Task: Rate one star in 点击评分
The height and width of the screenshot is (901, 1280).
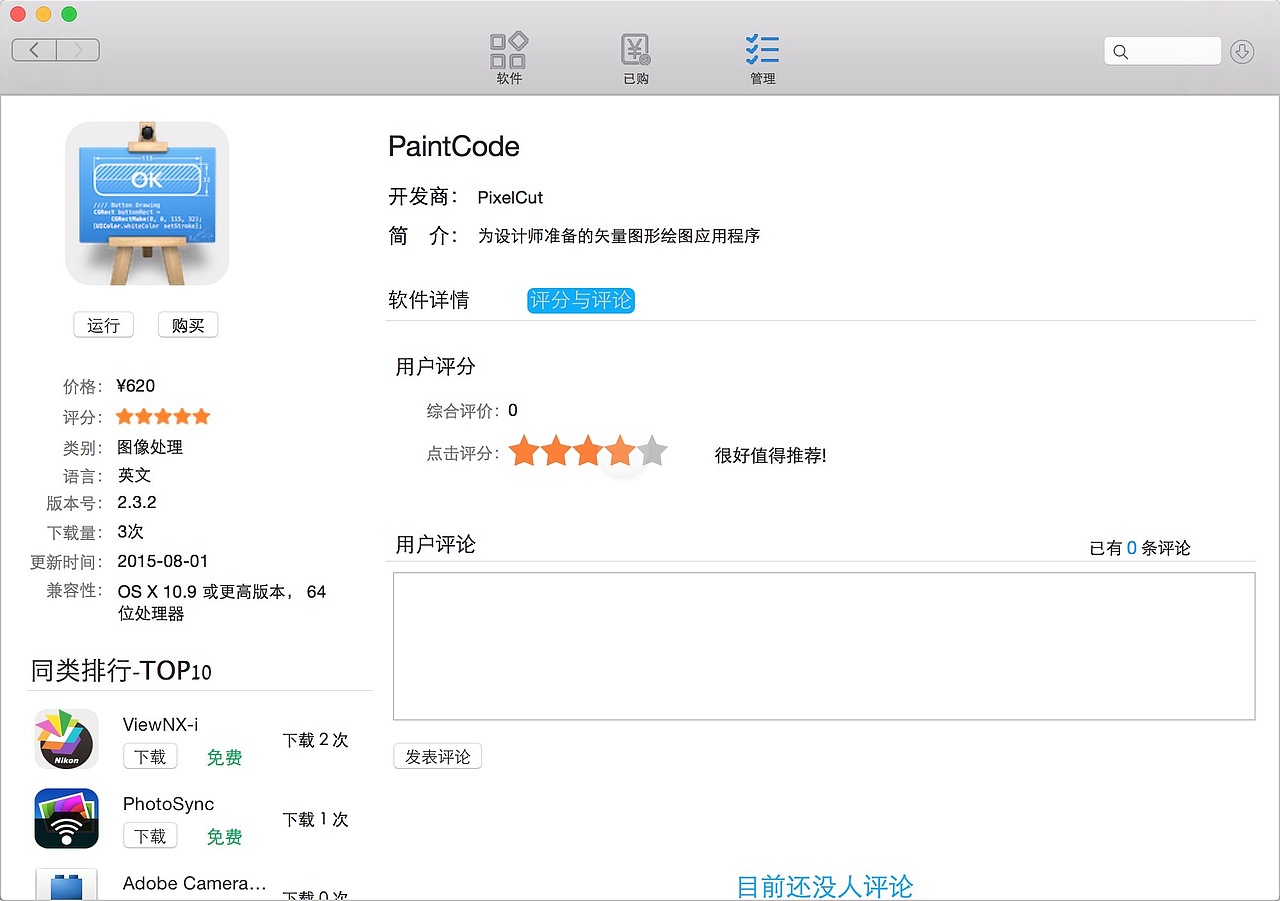Action: click(x=523, y=451)
